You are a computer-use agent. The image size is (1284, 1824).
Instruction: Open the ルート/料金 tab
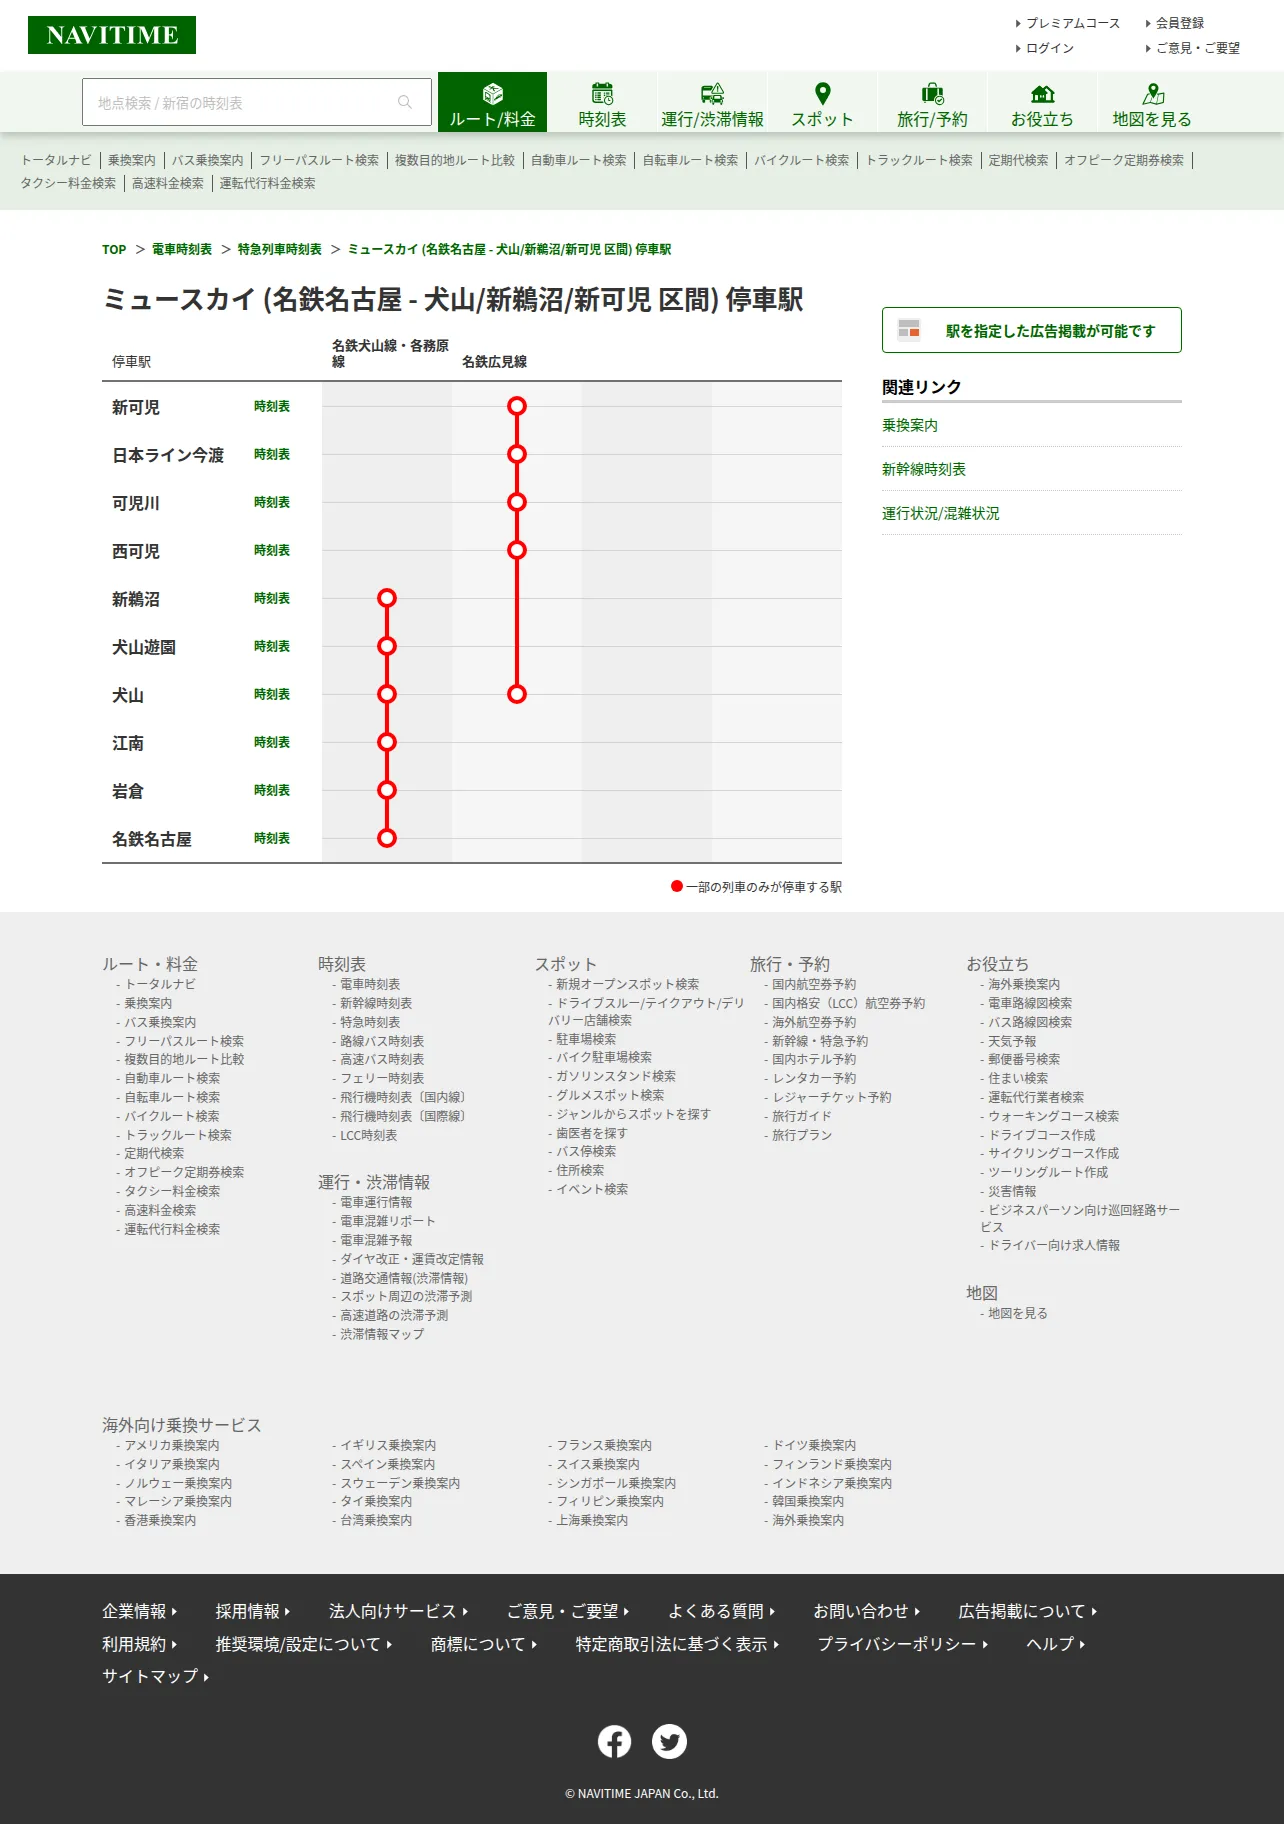(x=492, y=102)
